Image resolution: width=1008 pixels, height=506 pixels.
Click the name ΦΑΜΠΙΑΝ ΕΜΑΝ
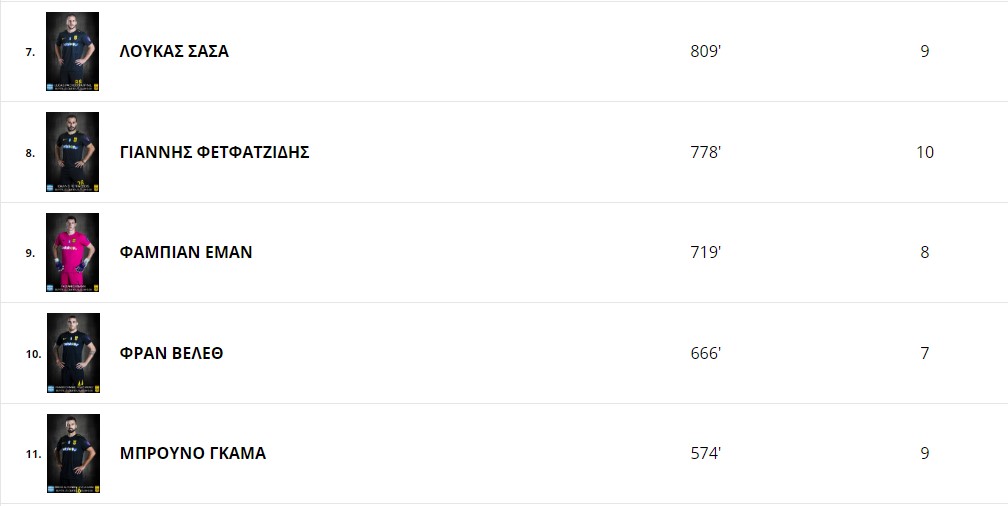pyautogui.click(x=186, y=253)
